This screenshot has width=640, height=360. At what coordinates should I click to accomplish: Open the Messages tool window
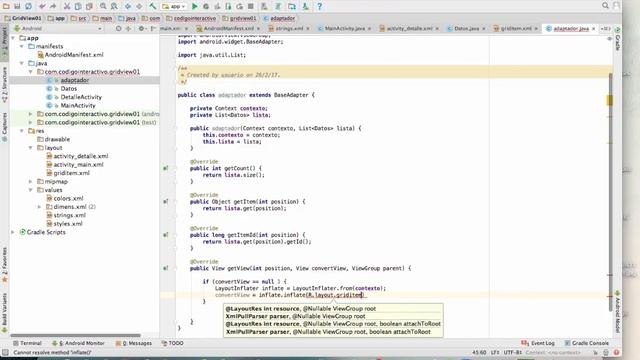(133, 343)
